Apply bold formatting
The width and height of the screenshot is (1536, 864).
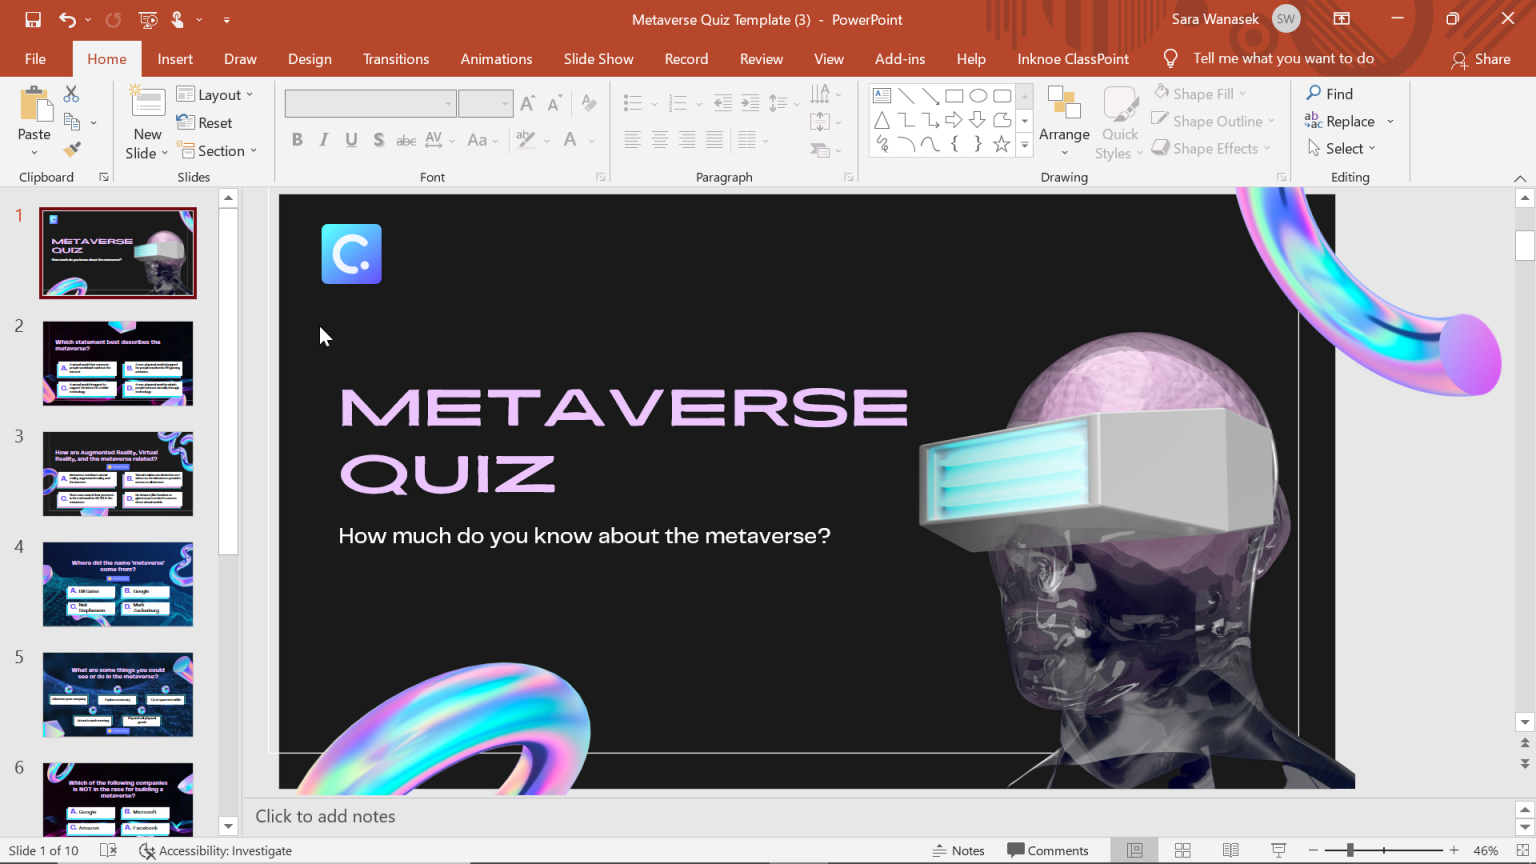coord(296,140)
